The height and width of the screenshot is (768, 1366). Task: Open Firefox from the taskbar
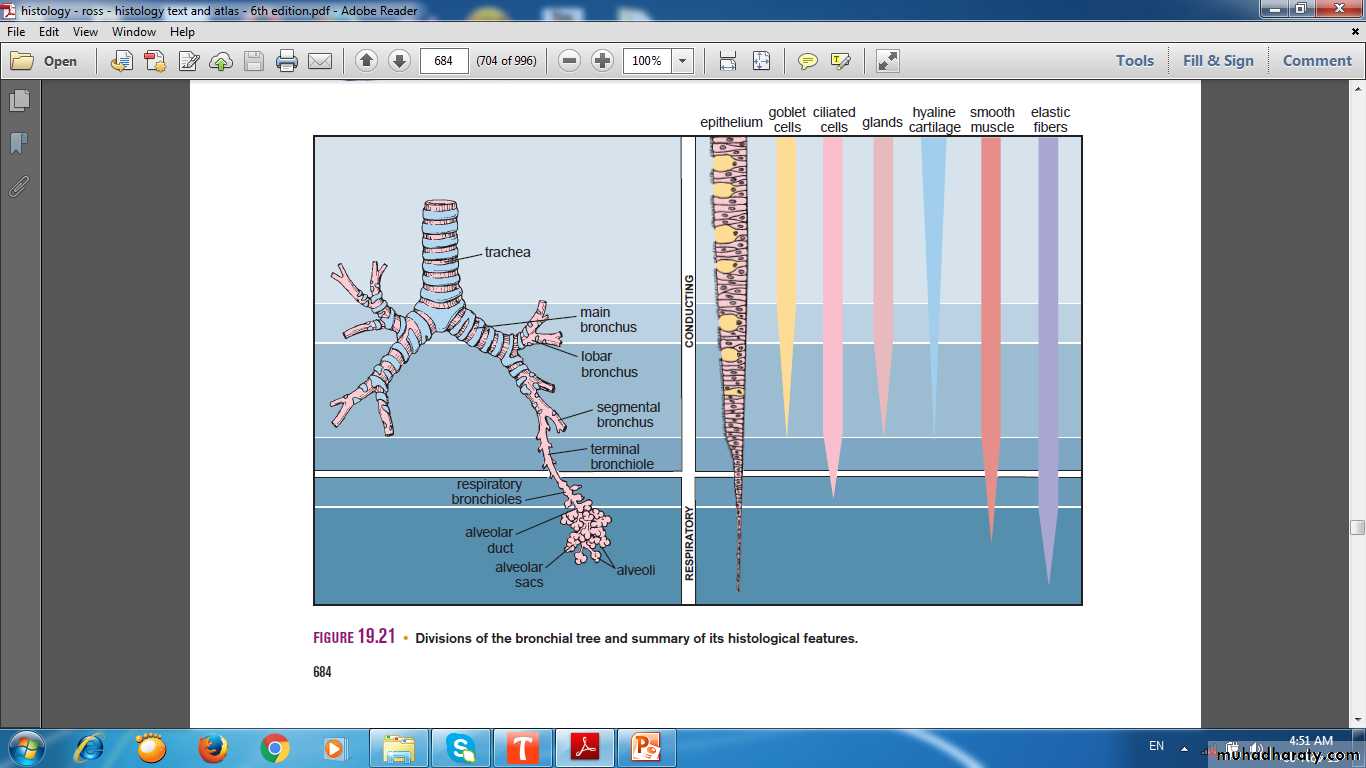pos(212,748)
